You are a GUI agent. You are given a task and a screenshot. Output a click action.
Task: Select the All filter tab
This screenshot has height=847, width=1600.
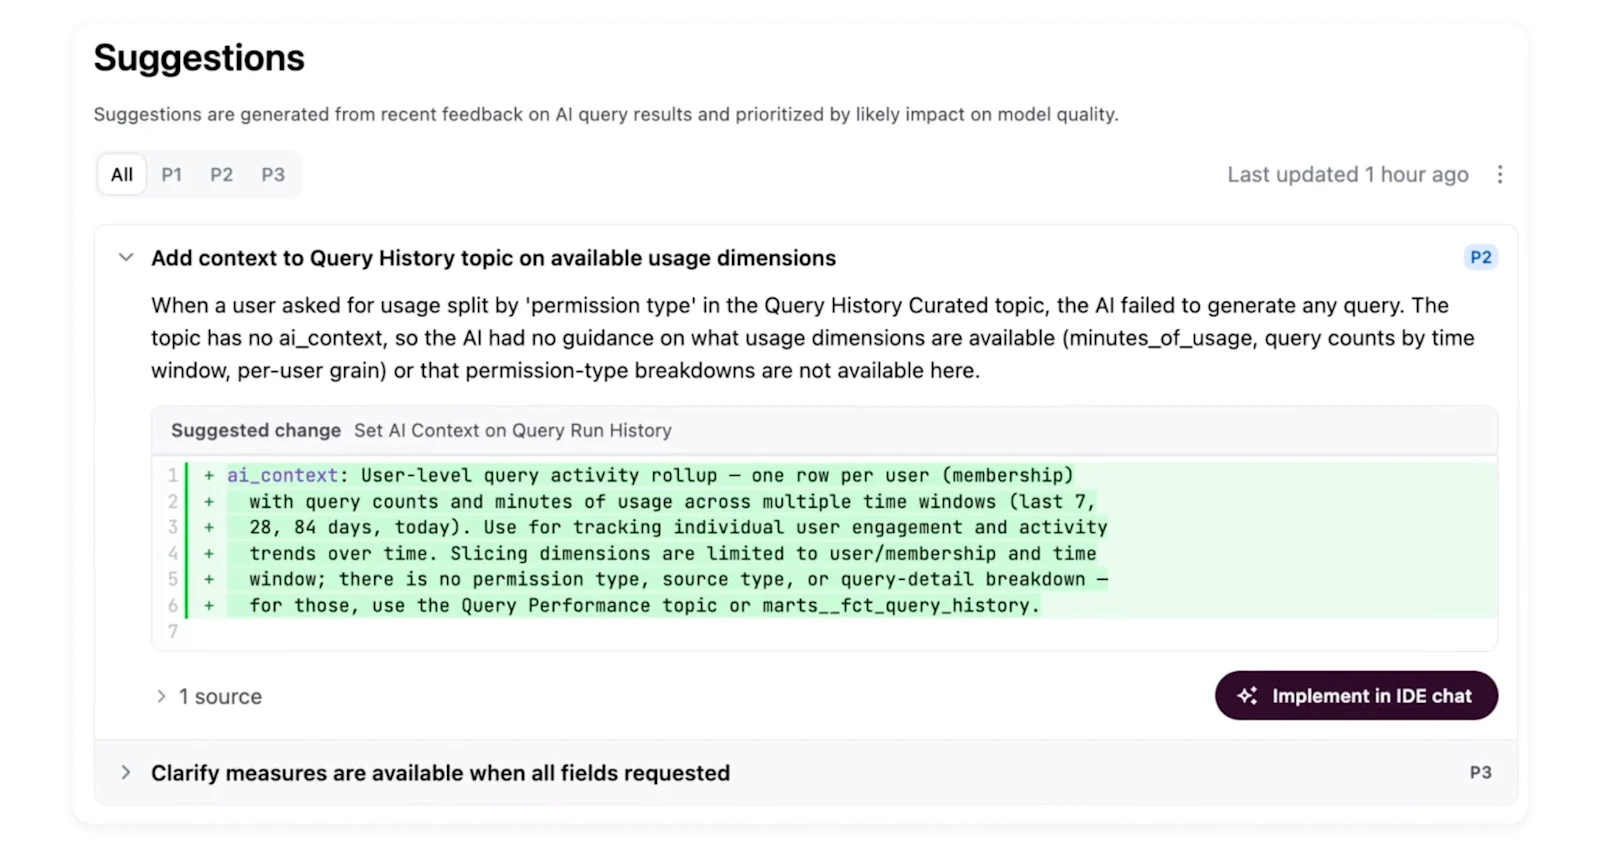tap(122, 175)
